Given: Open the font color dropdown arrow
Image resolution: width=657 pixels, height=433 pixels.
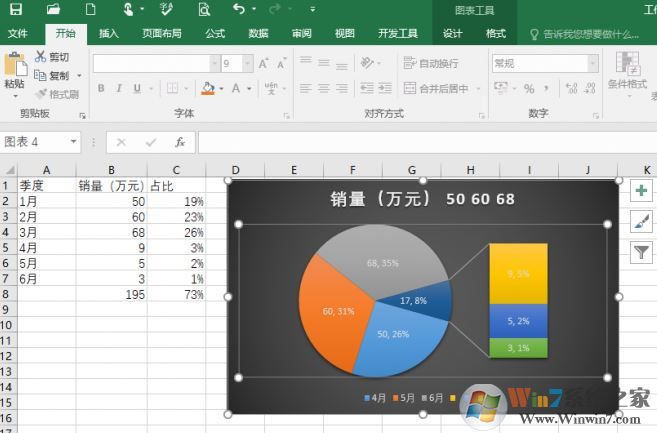Looking at the screenshot, I should [x=249, y=89].
